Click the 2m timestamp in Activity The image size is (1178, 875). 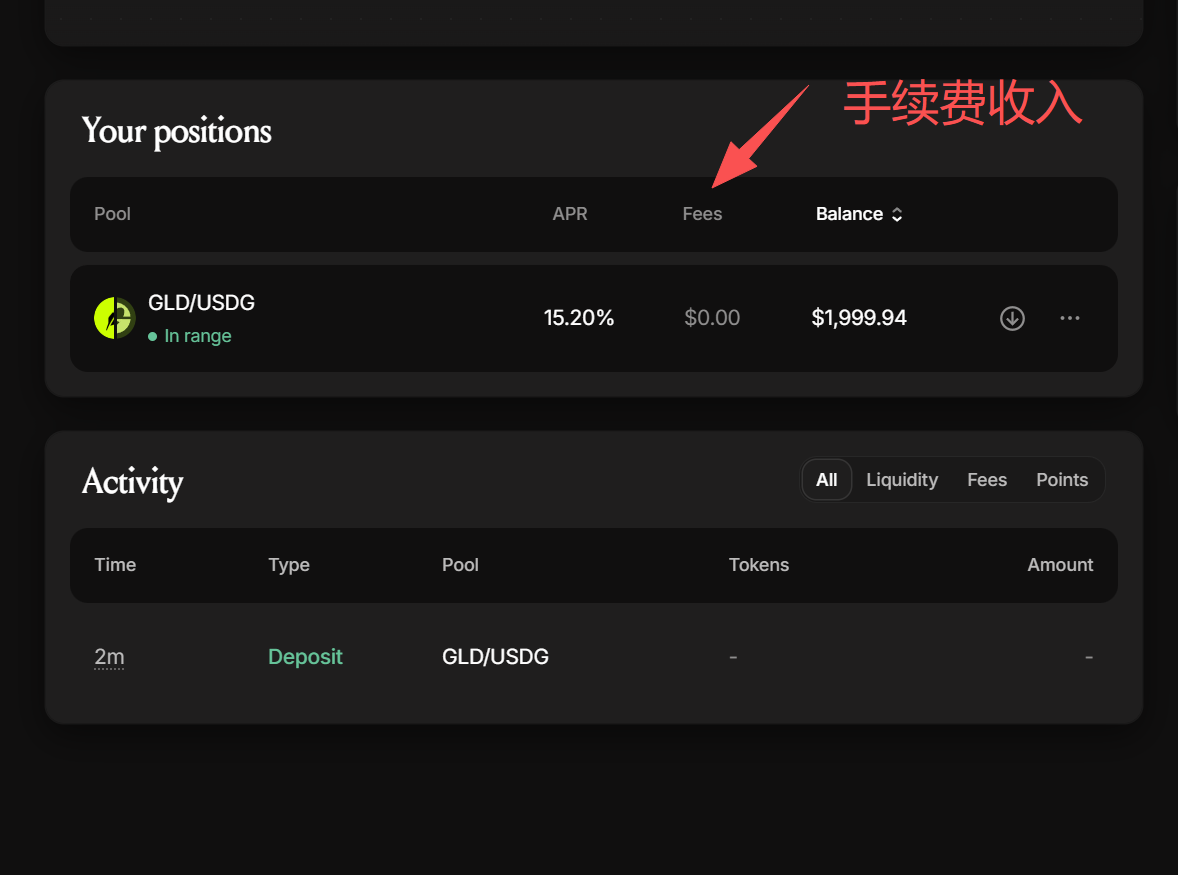[109, 657]
